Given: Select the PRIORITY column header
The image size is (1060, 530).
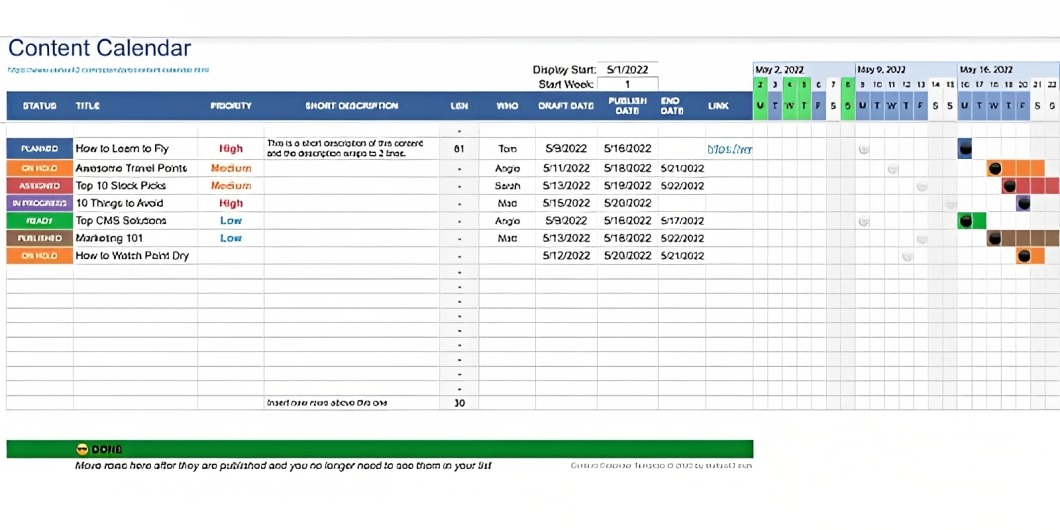Looking at the screenshot, I should (231, 106).
